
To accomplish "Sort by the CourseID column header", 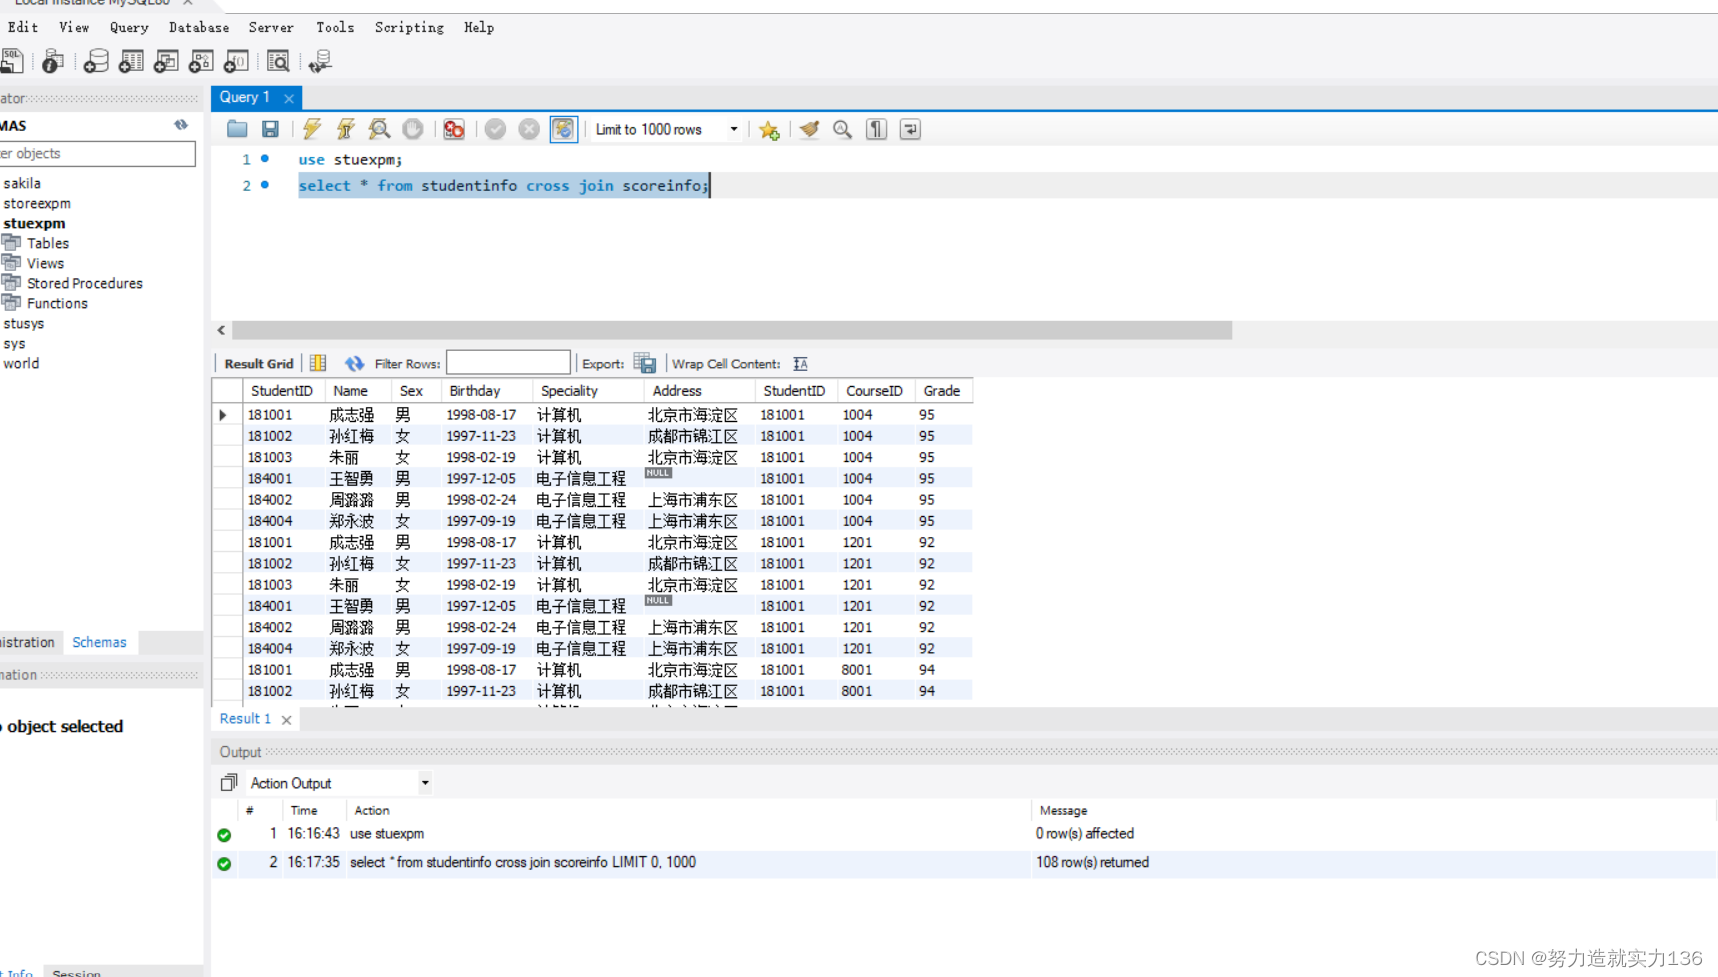I will pos(877,391).
